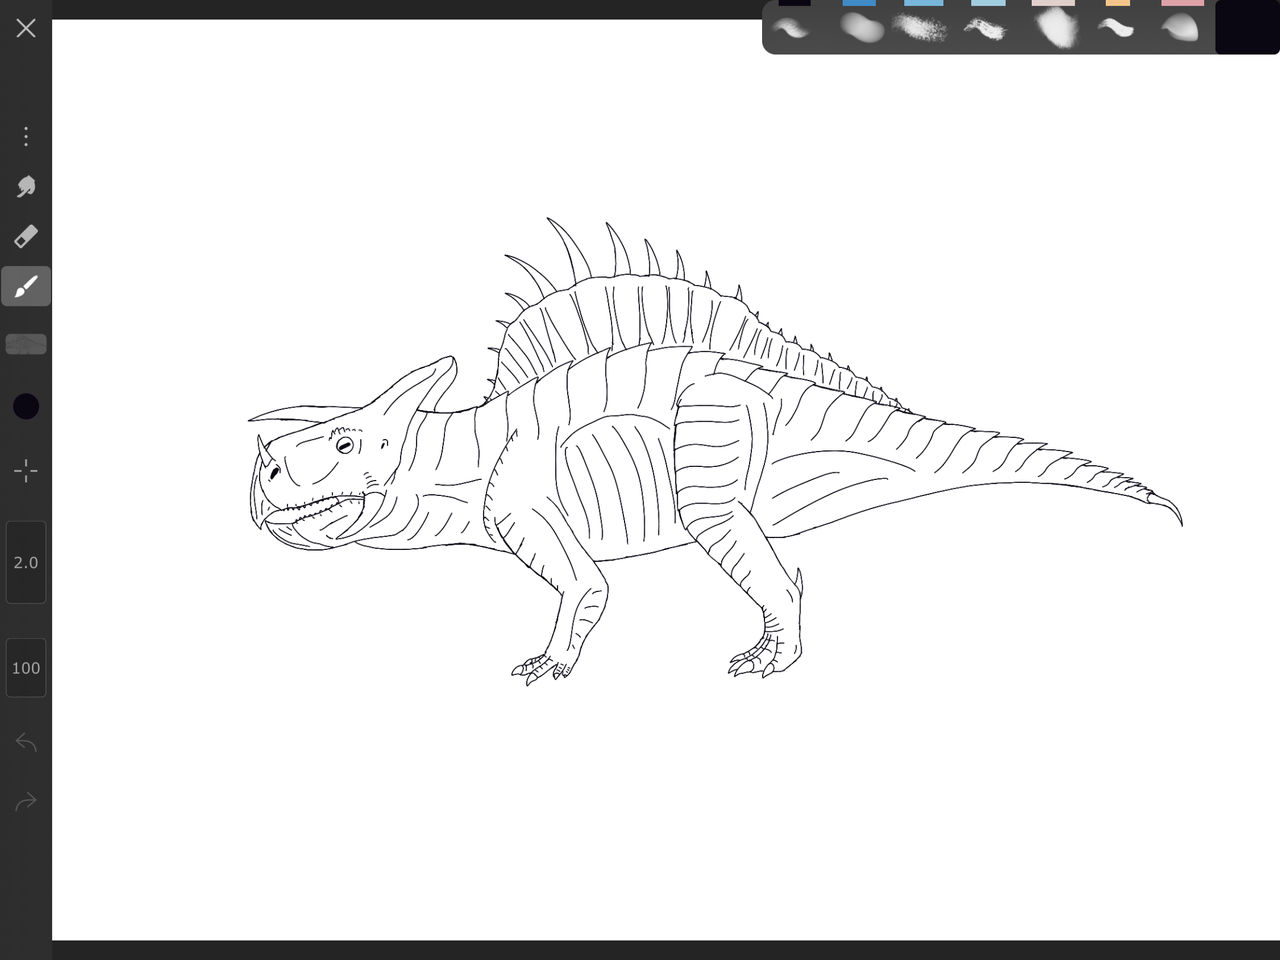Select the Paintbrush tool
The image size is (1280, 960).
26,286
